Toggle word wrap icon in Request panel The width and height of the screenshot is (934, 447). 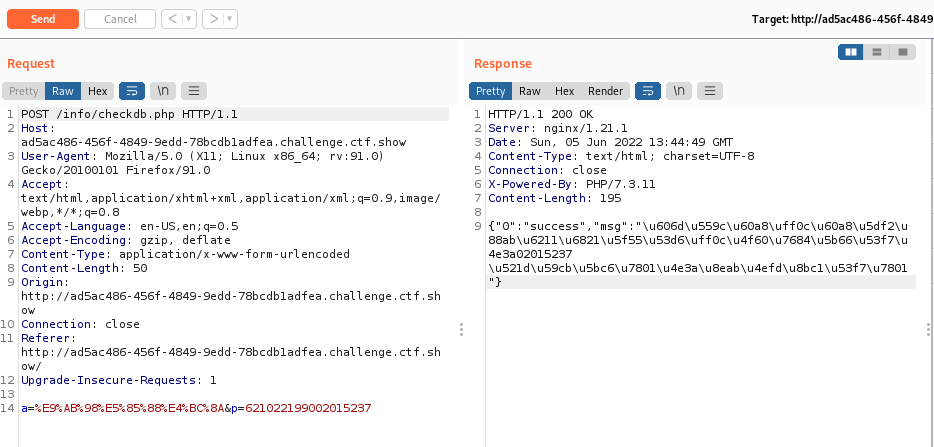coord(132,91)
